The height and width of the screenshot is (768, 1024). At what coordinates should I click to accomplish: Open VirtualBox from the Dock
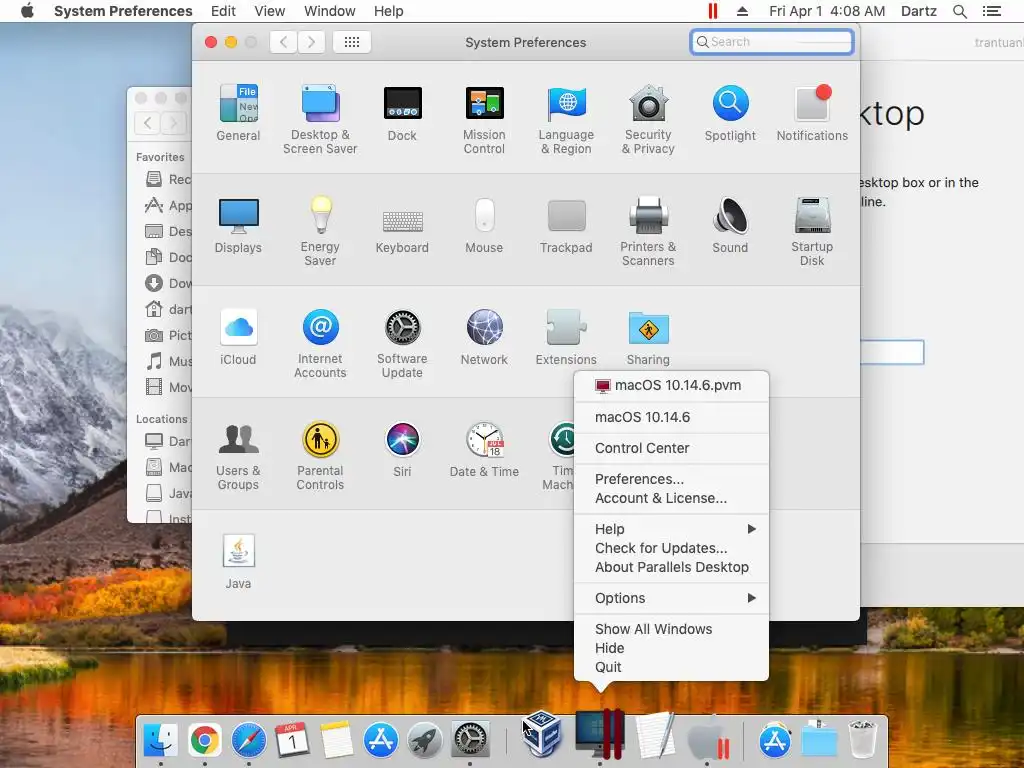click(x=542, y=734)
